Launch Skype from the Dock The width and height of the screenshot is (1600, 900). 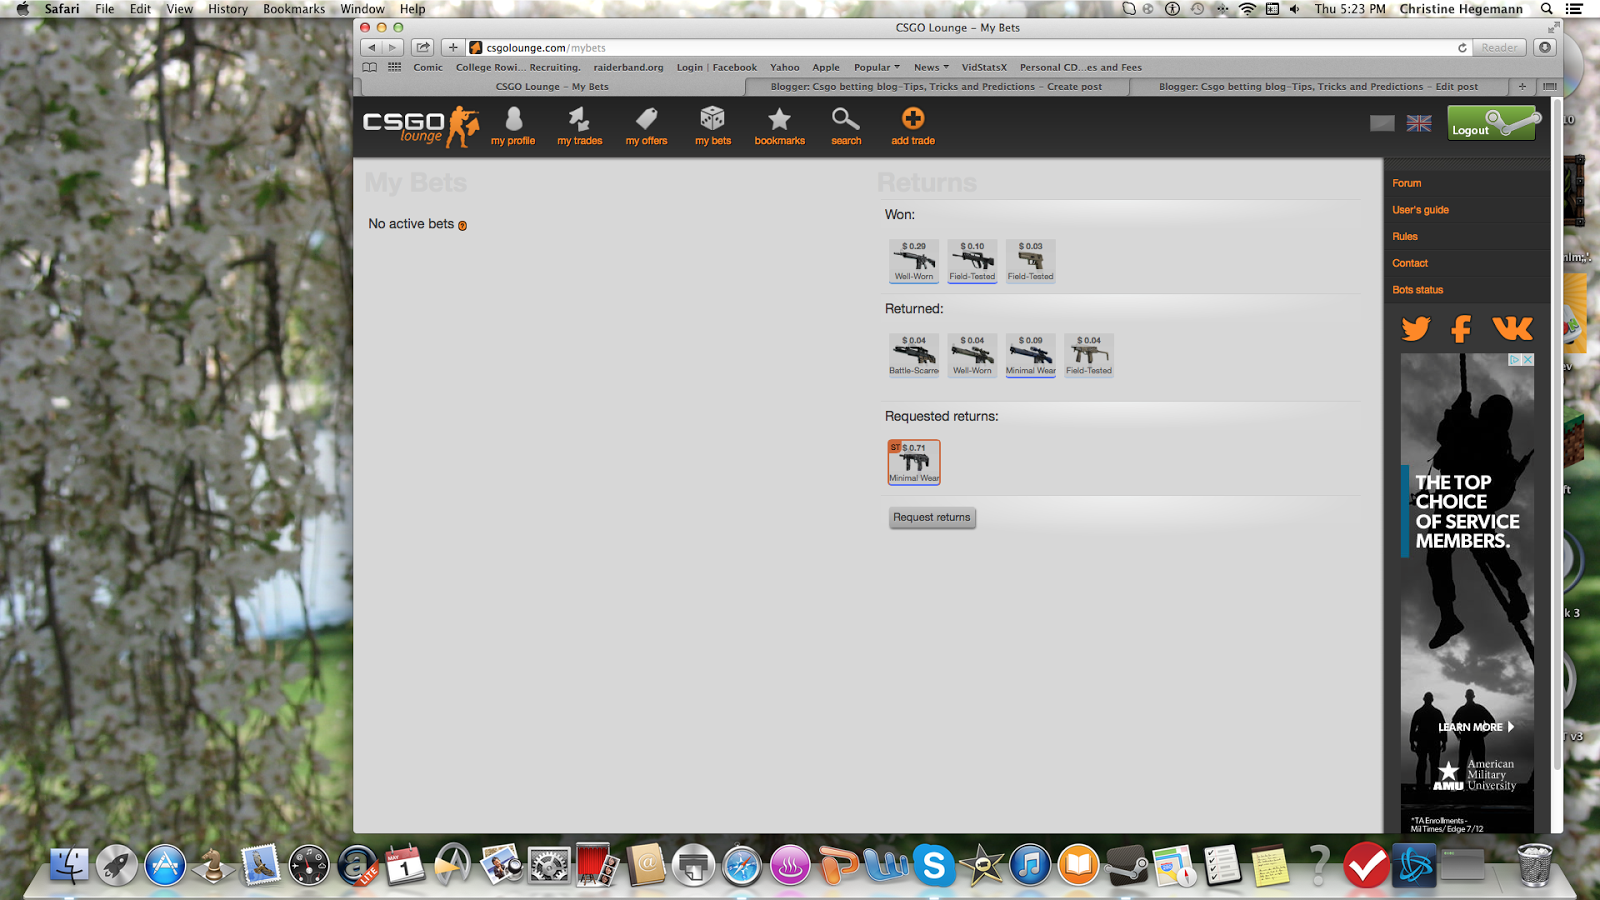[x=934, y=865]
